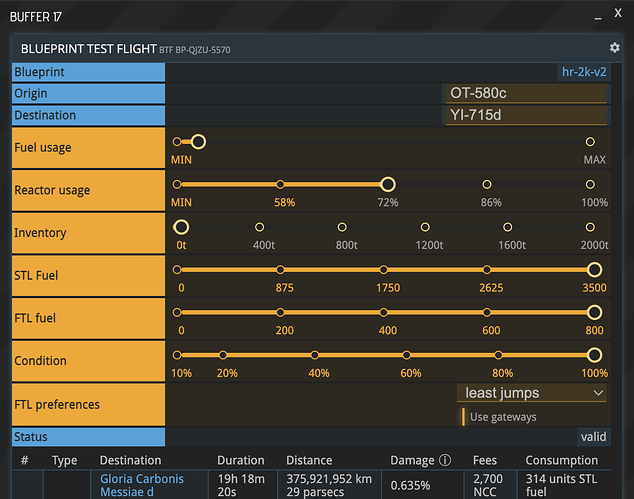Image resolution: width=634 pixels, height=499 pixels.
Task: Select the 314 units STL fuel cell
Action: tap(564, 485)
